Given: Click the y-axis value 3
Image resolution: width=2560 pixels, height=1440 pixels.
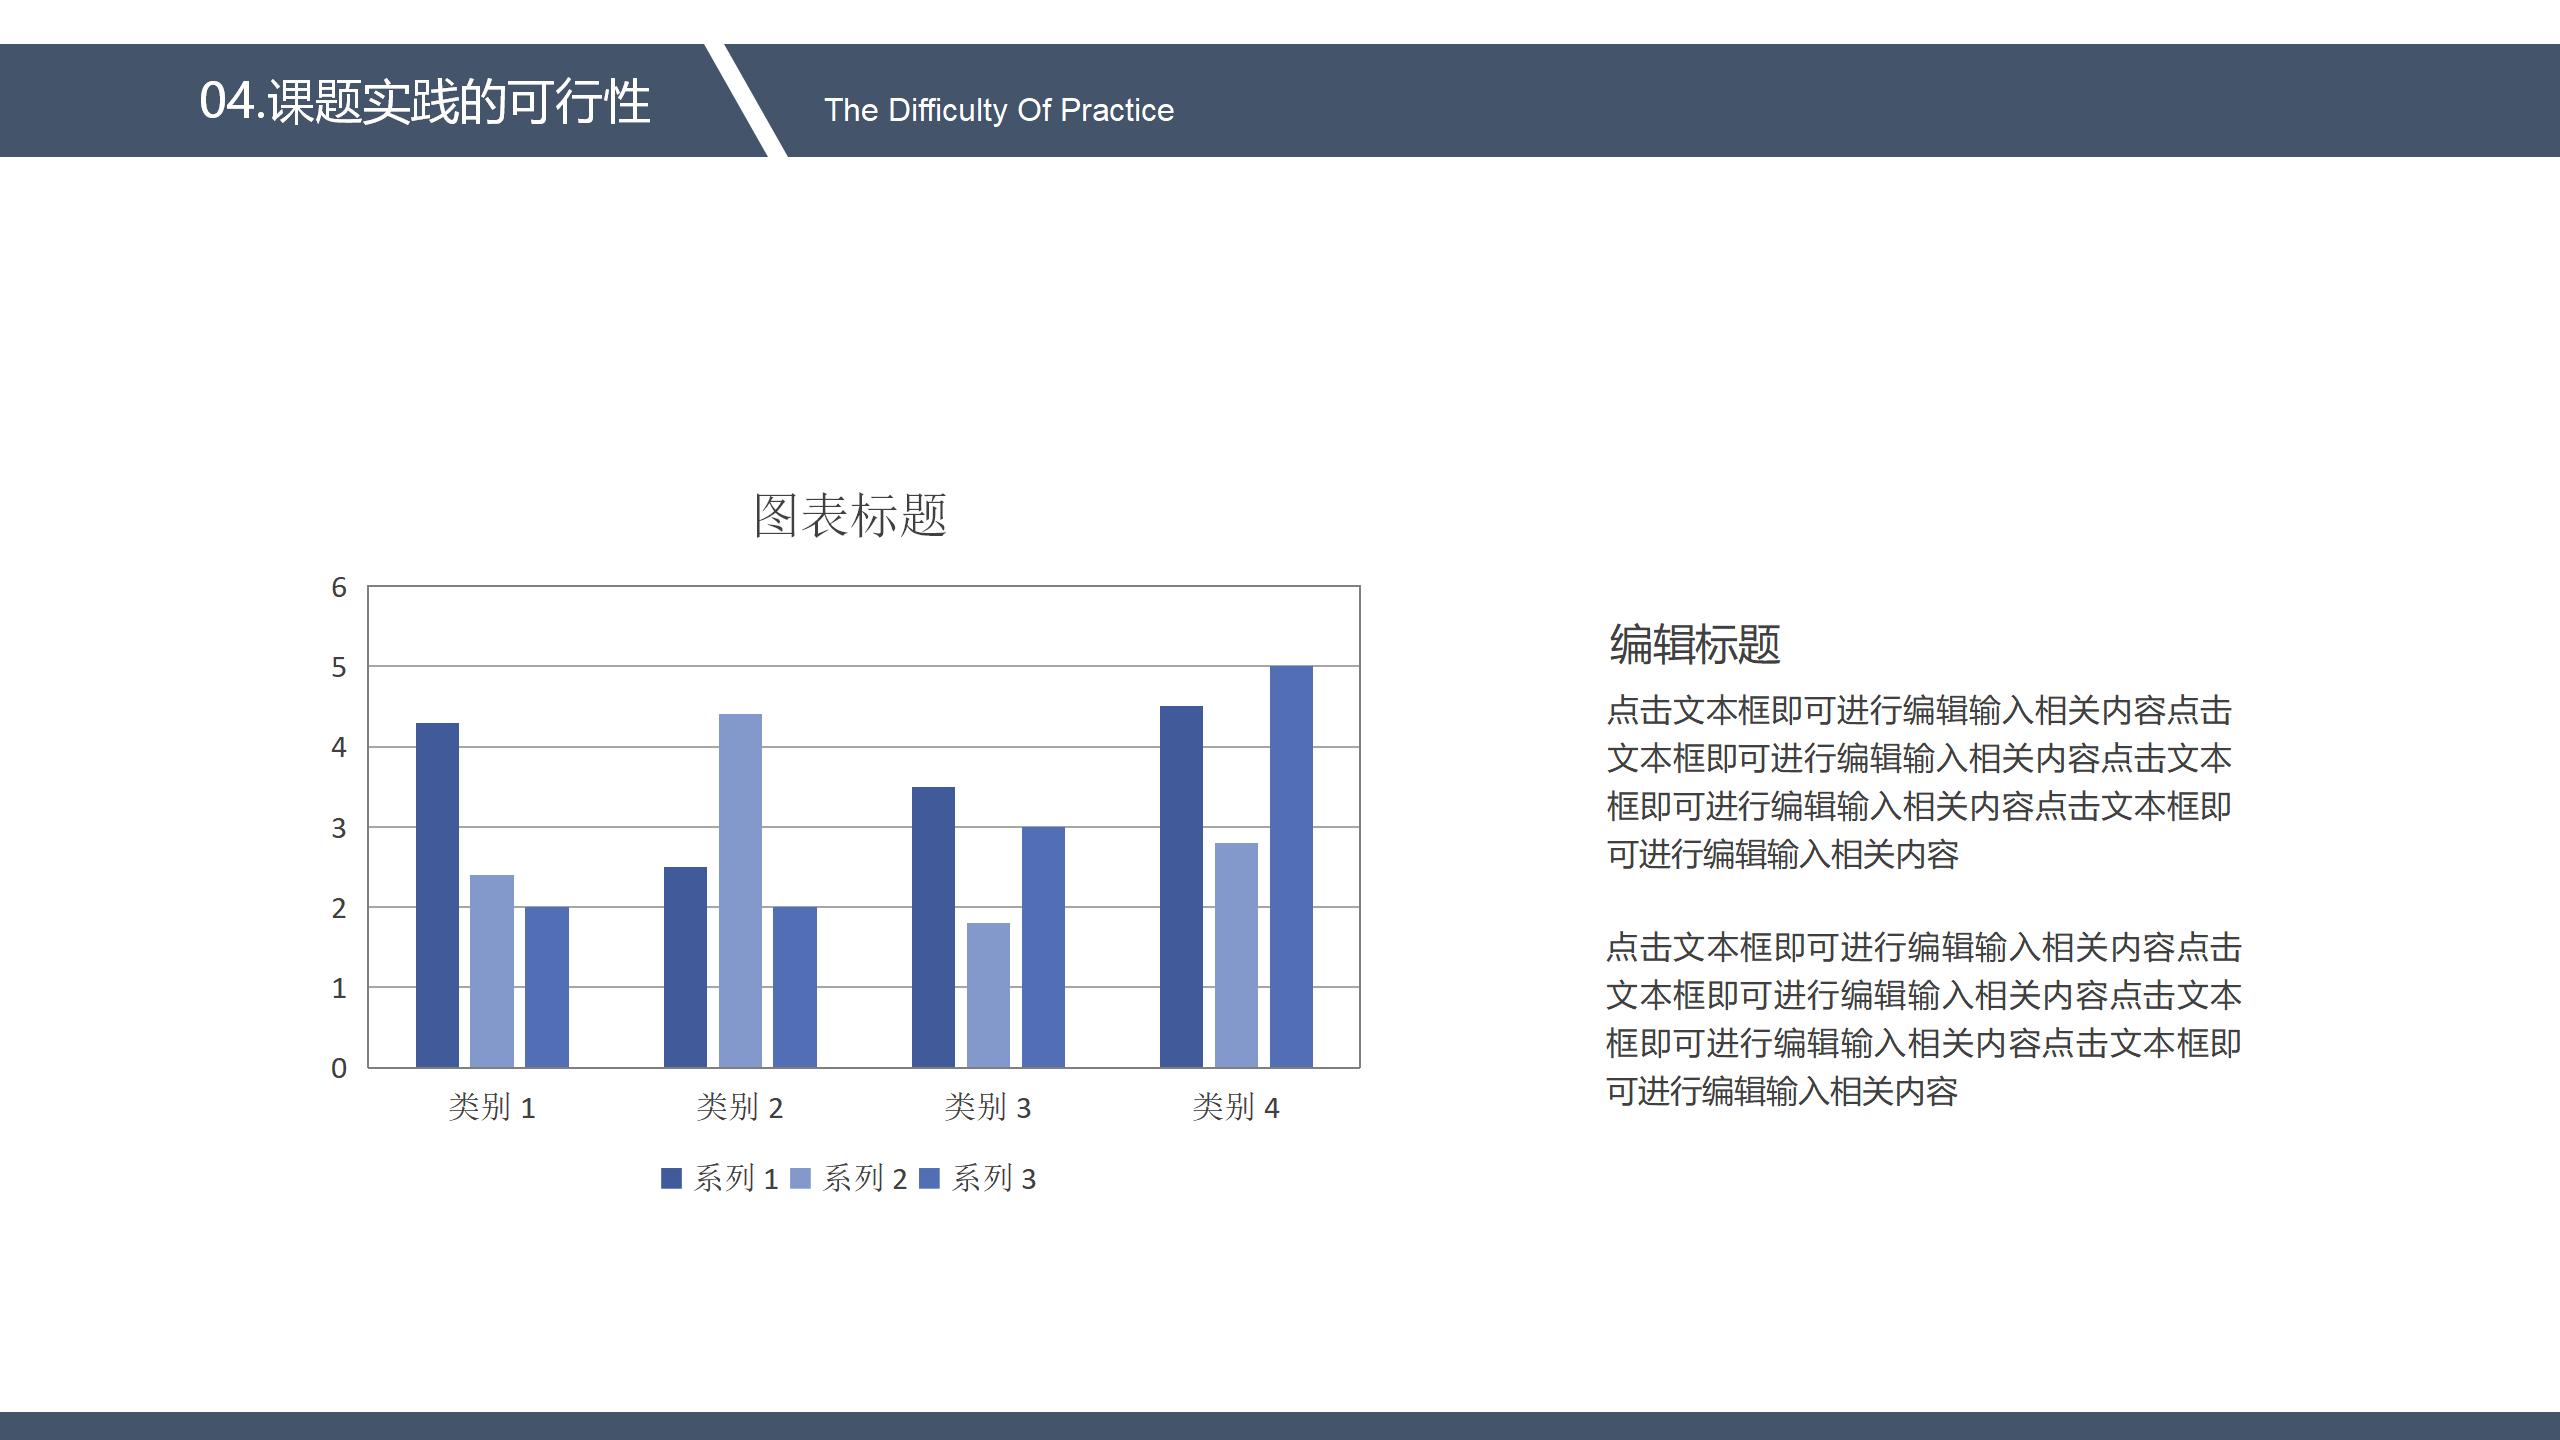Looking at the screenshot, I should tap(339, 828).
